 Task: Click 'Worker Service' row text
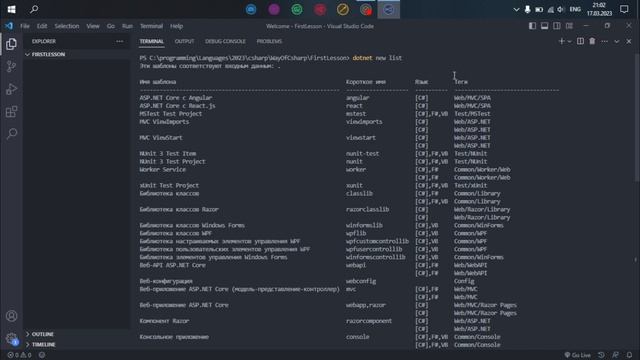pyautogui.click(x=162, y=170)
